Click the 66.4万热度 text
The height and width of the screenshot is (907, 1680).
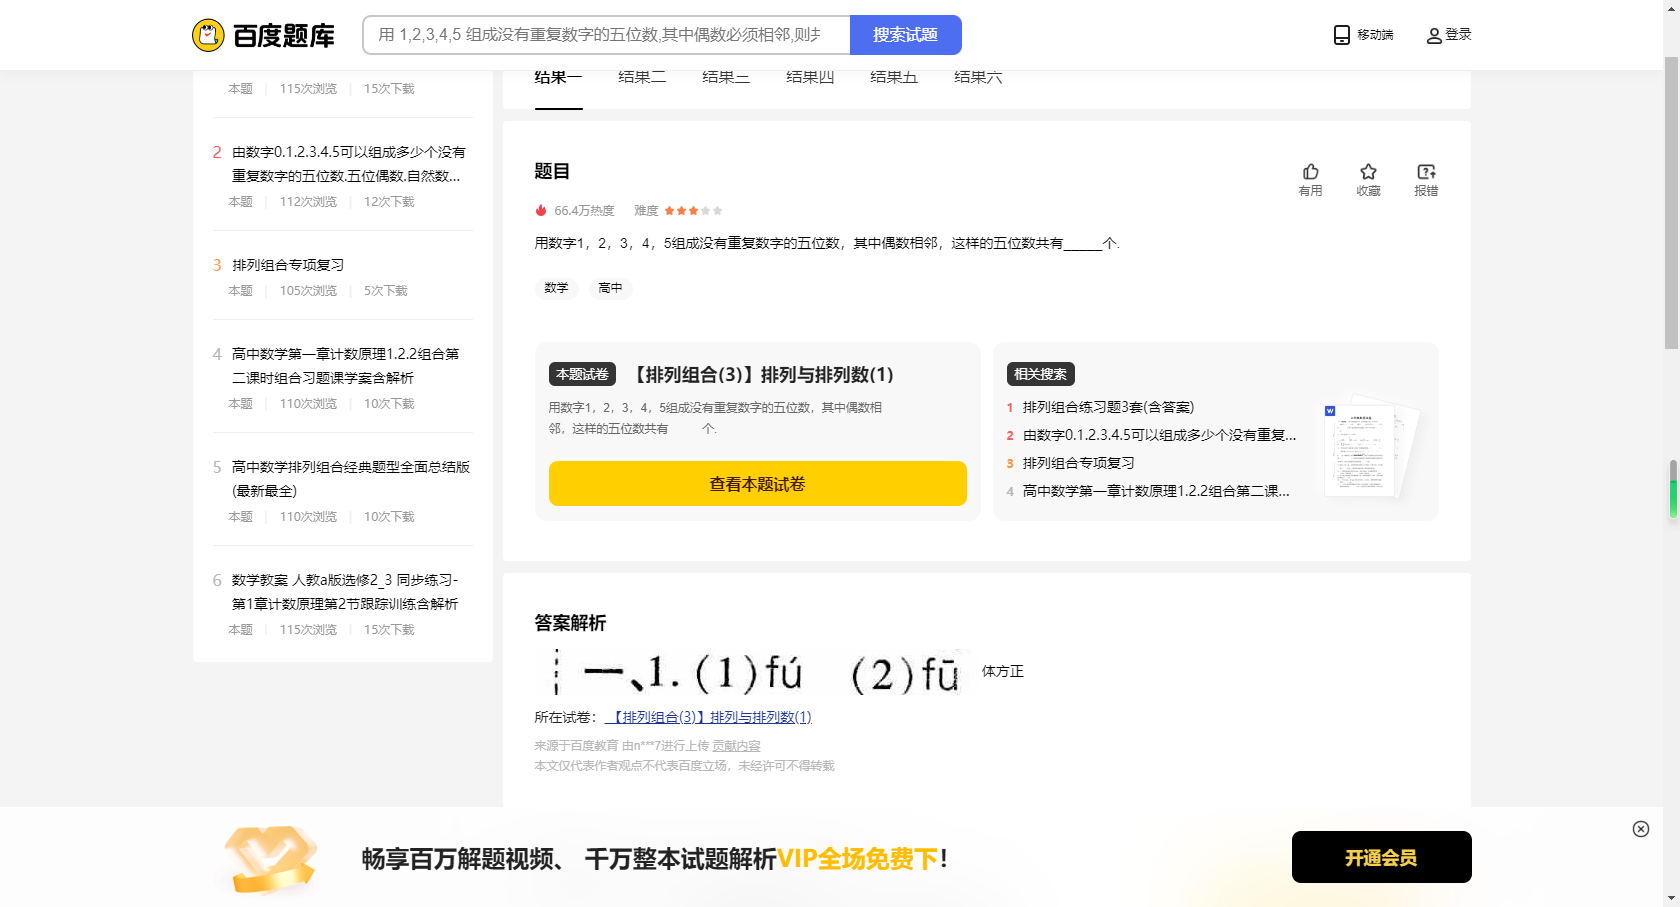point(584,211)
